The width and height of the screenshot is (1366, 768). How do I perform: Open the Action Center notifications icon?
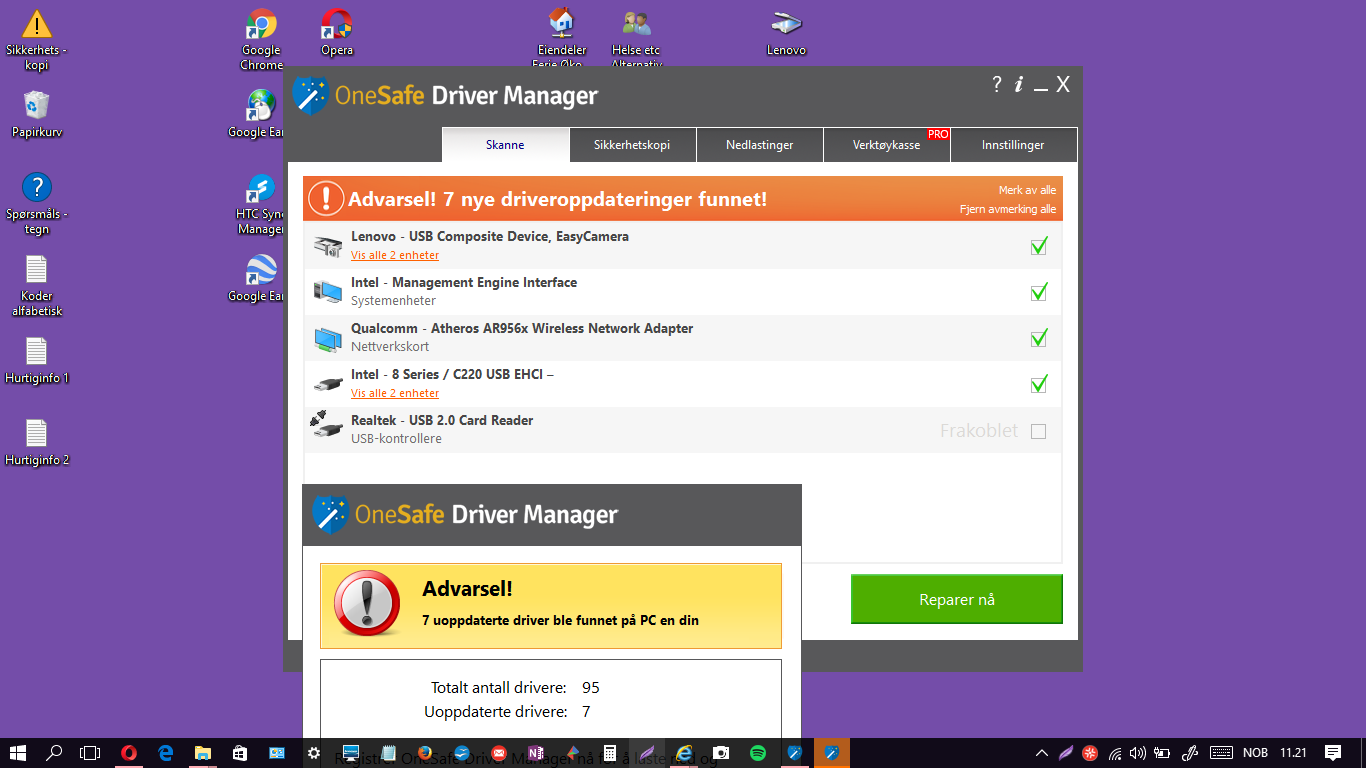pyautogui.click(x=1333, y=753)
